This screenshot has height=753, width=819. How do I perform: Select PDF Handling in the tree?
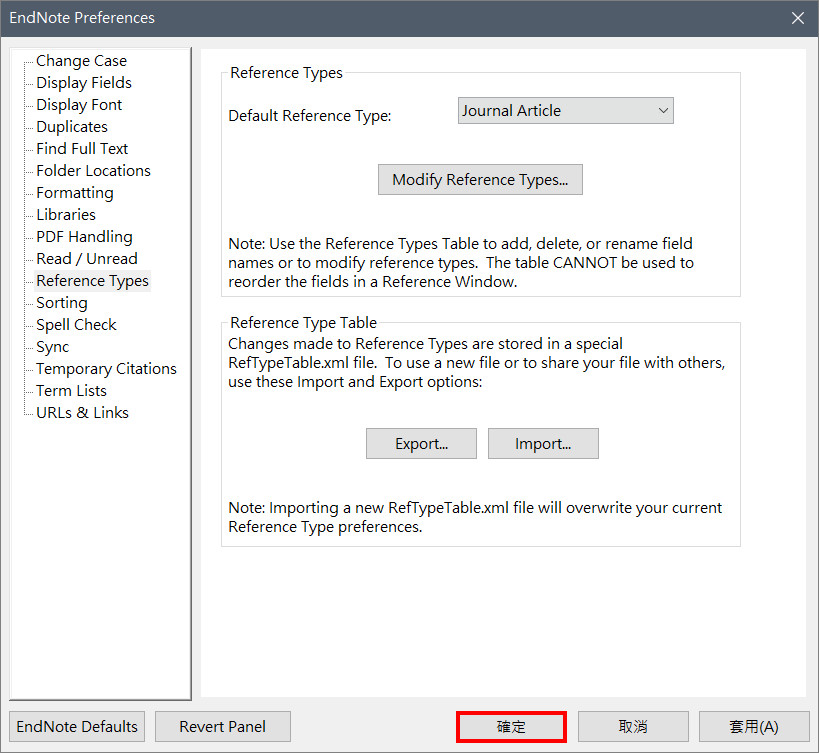tap(84, 237)
